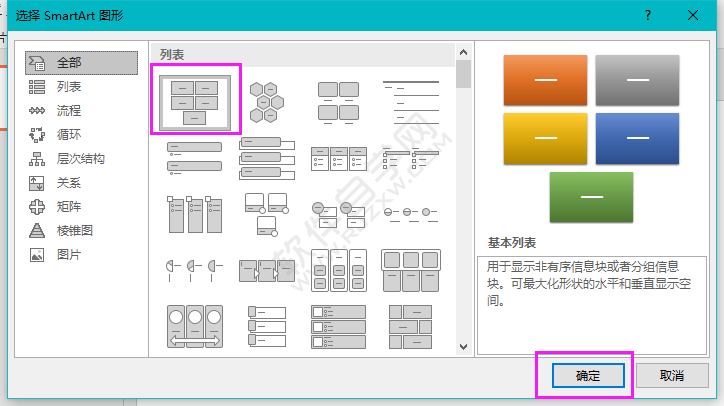Click the scroll down arrow in gallery
The height and width of the screenshot is (406, 724).
coord(464,346)
